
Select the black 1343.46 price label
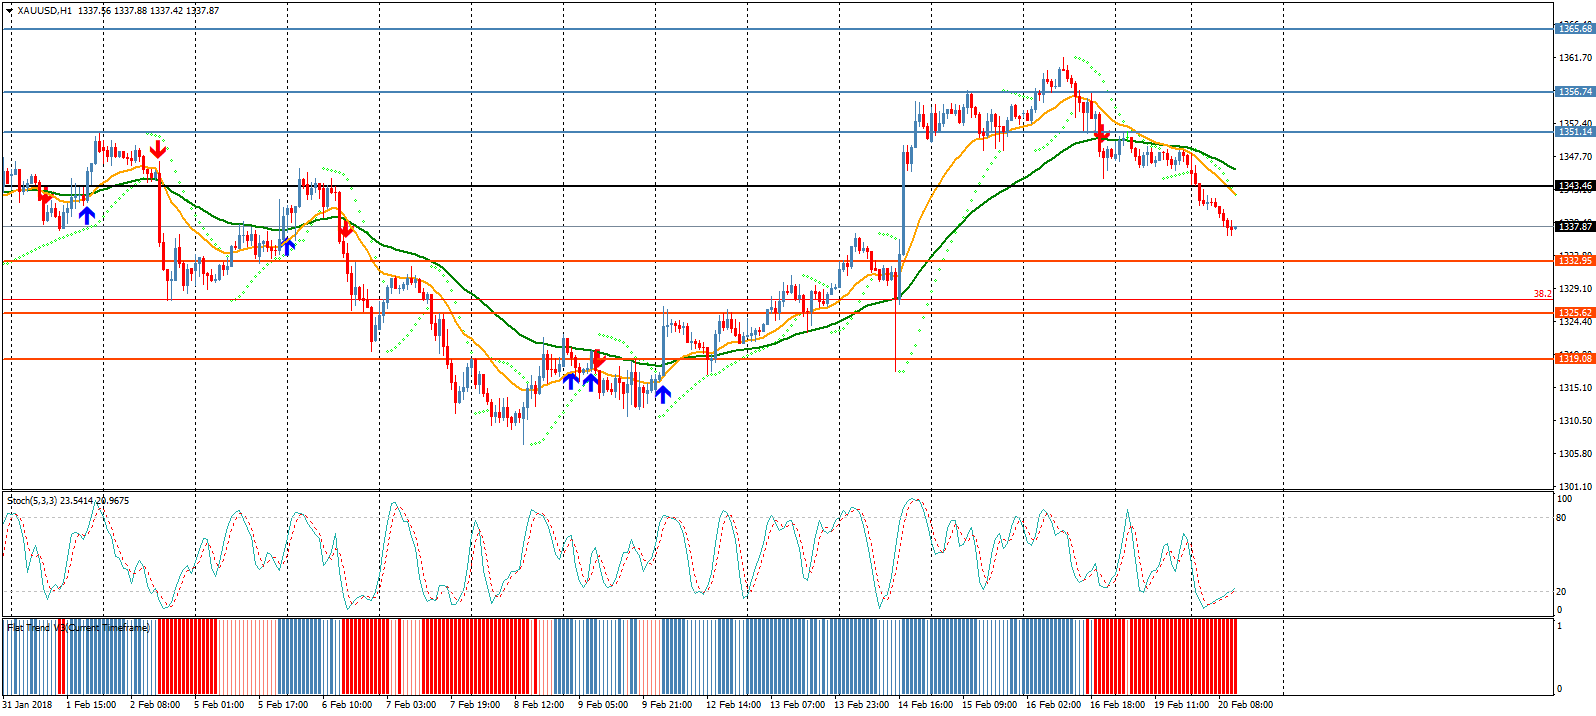(x=1574, y=186)
